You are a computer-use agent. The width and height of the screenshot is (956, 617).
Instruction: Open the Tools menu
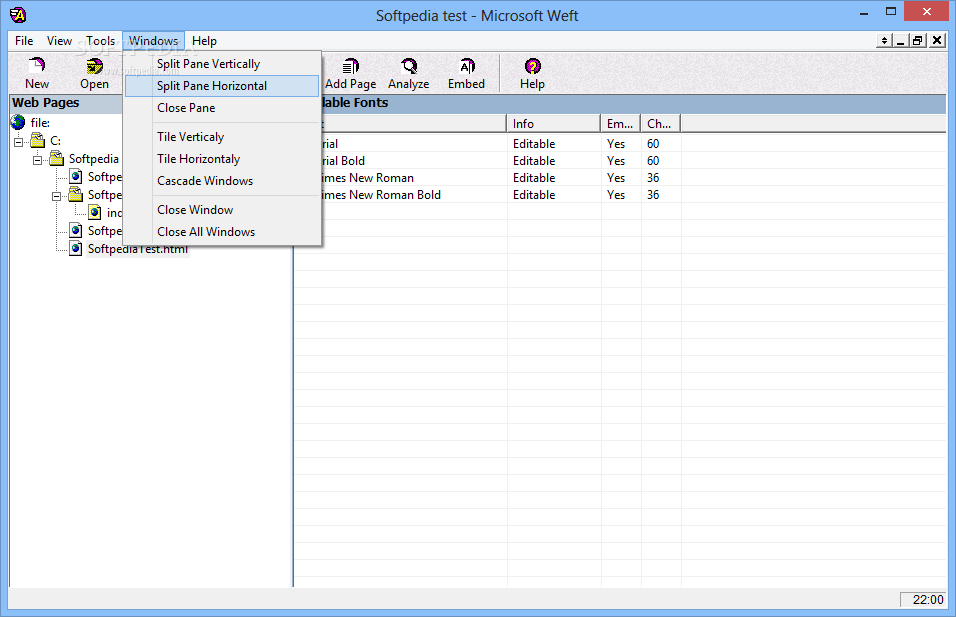pyautogui.click(x=101, y=41)
